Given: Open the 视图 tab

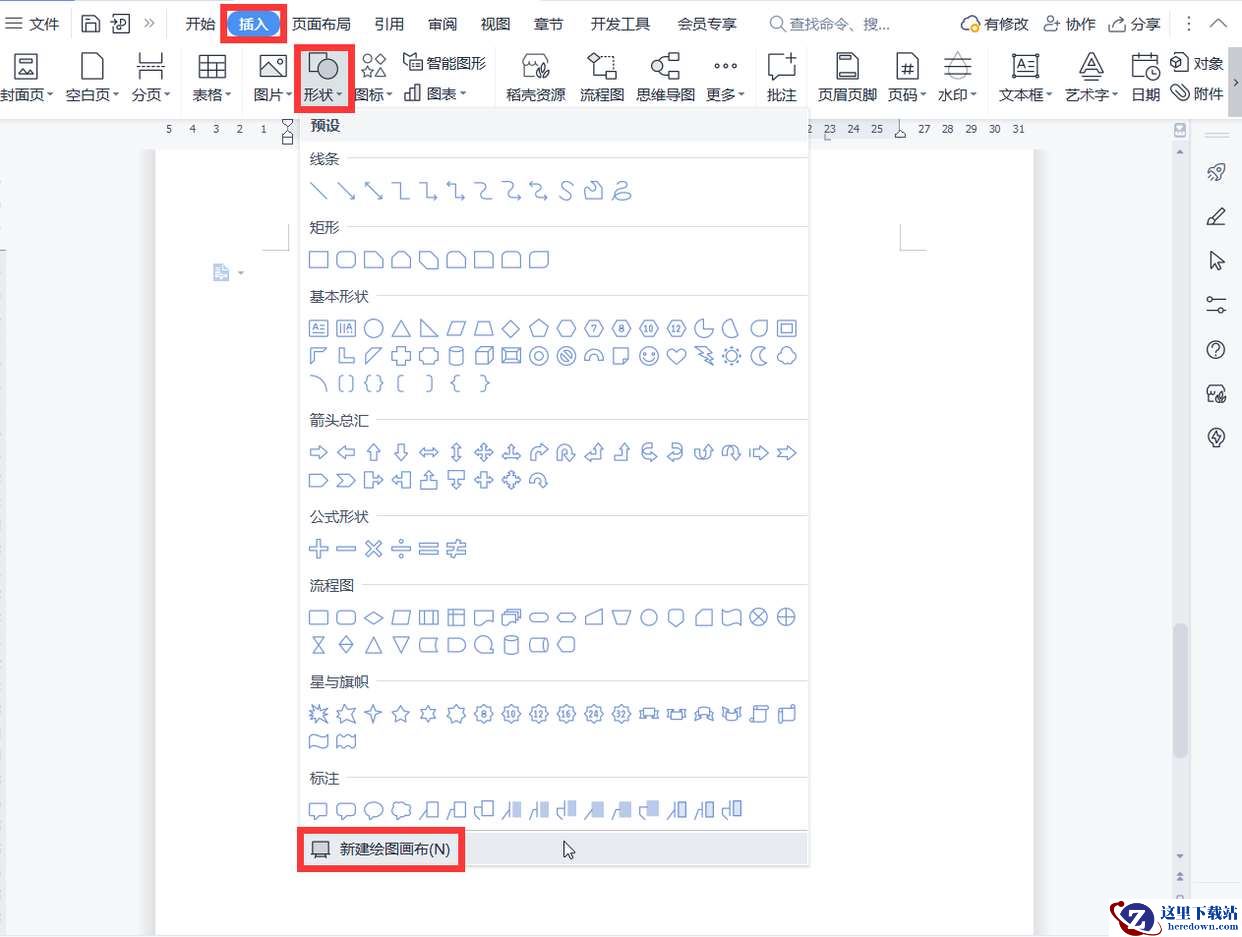Looking at the screenshot, I should pos(495,24).
